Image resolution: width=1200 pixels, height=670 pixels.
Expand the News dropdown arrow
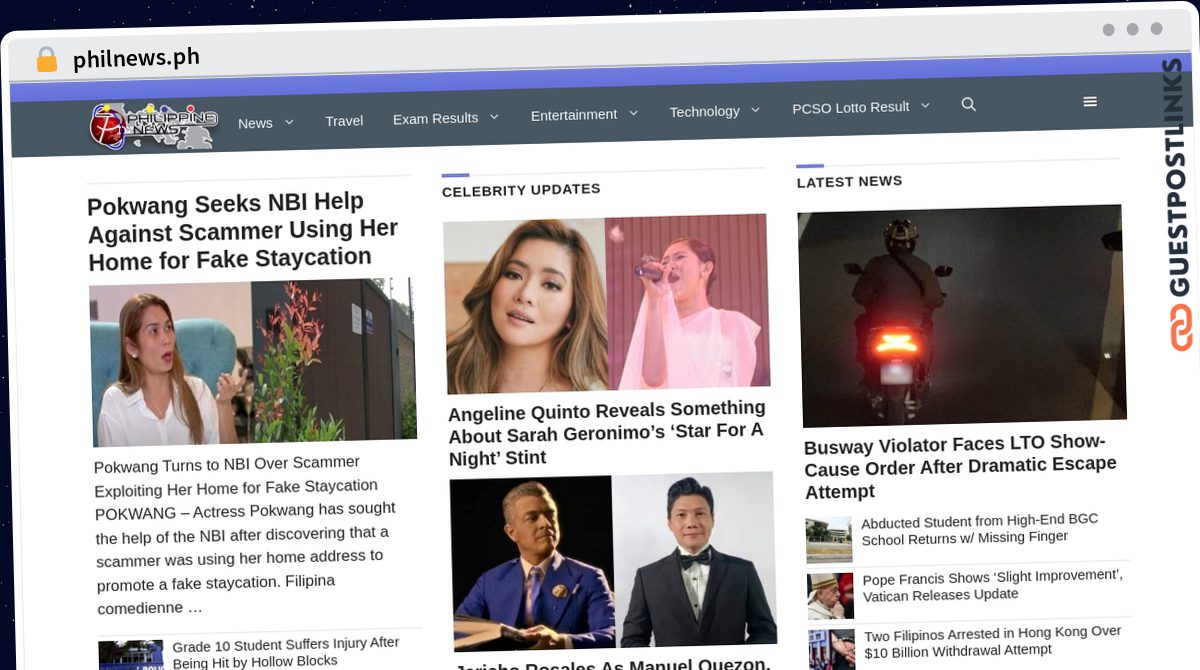[x=289, y=122]
